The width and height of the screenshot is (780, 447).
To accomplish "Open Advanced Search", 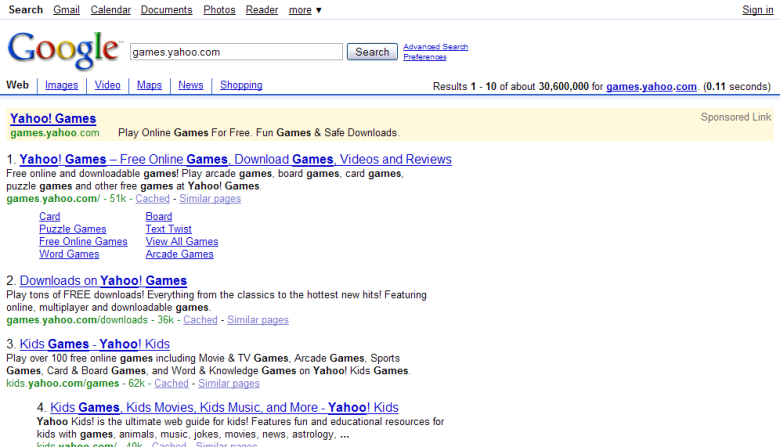I will pos(436,47).
